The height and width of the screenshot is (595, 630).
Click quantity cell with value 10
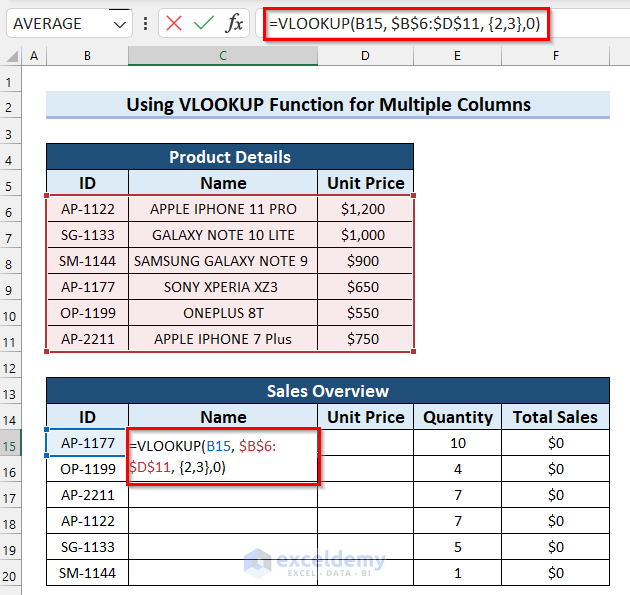coord(457,443)
